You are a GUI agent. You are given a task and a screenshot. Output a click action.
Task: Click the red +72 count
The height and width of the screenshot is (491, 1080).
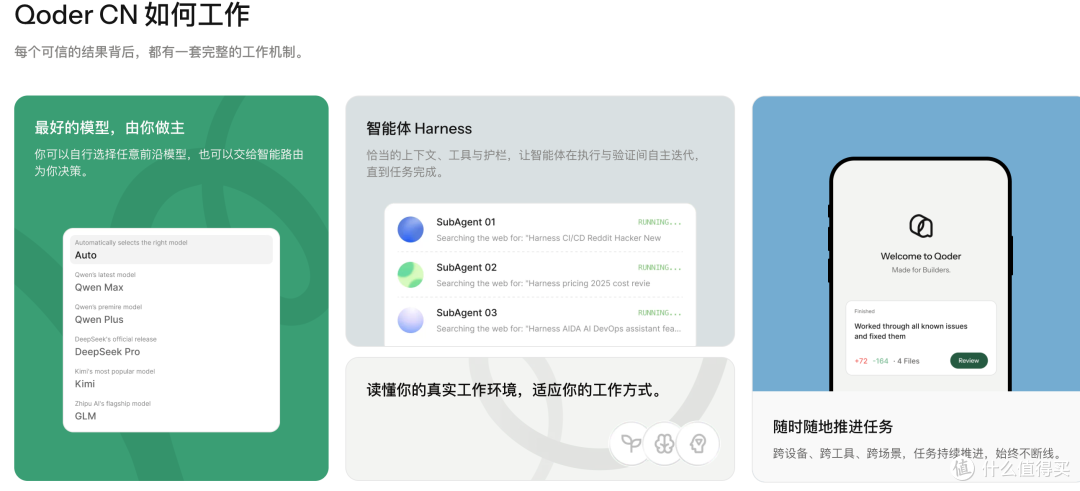tap(860, 361)
